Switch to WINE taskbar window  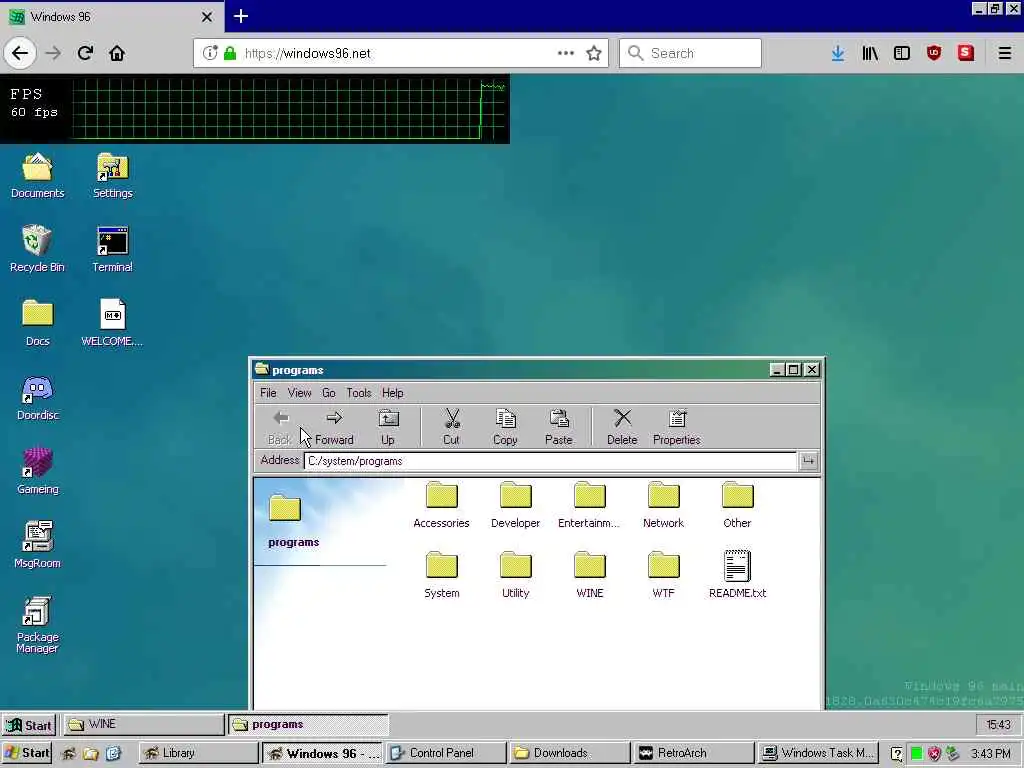coord(143,724)
